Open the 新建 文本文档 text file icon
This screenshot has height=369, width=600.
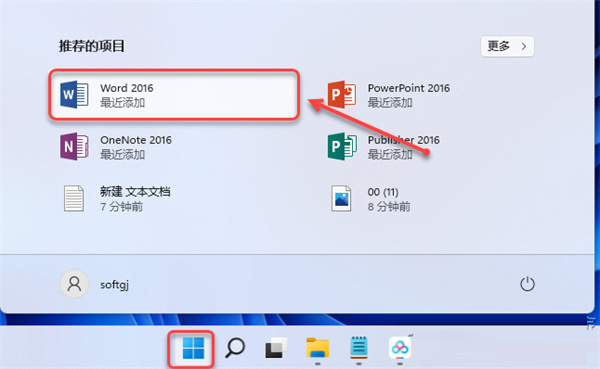click(x=74, y=199)
